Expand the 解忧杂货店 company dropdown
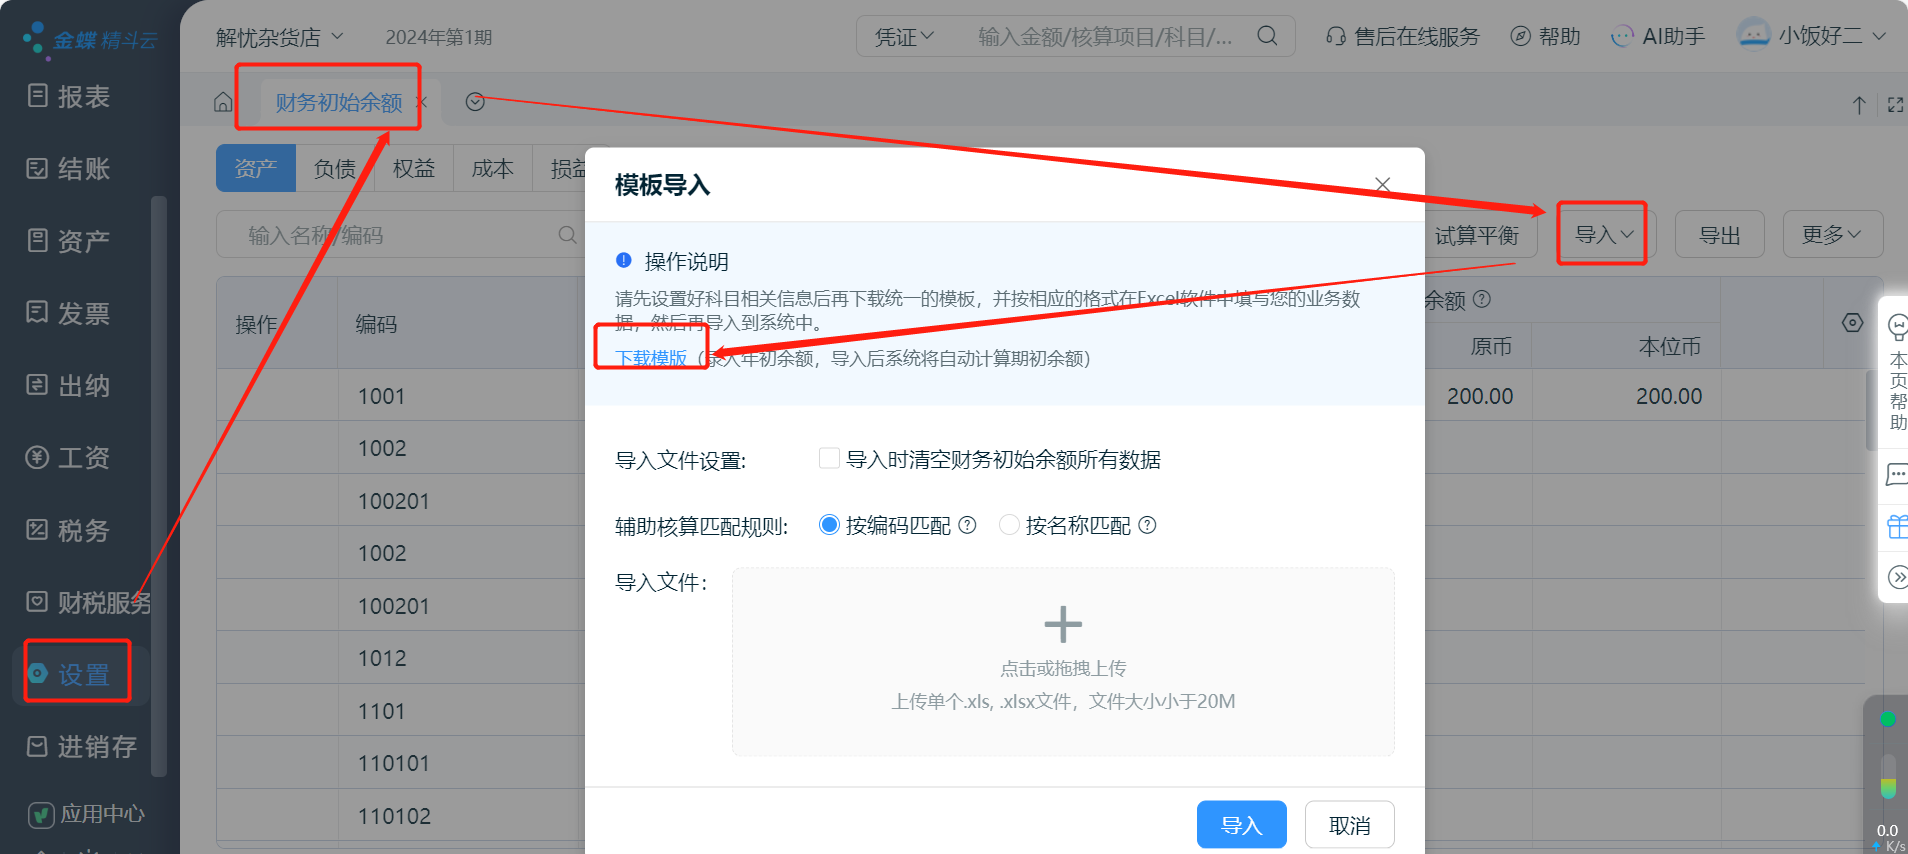 [280, 38]
